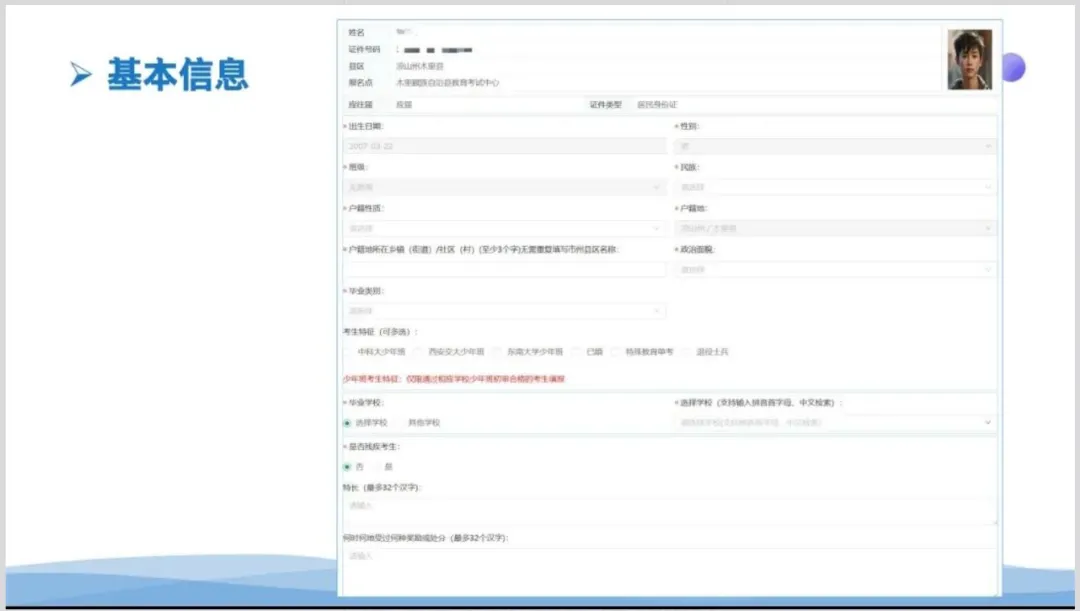Open the 选择学校 search dropdown
Screen dimensions: 1080x611
835,422
